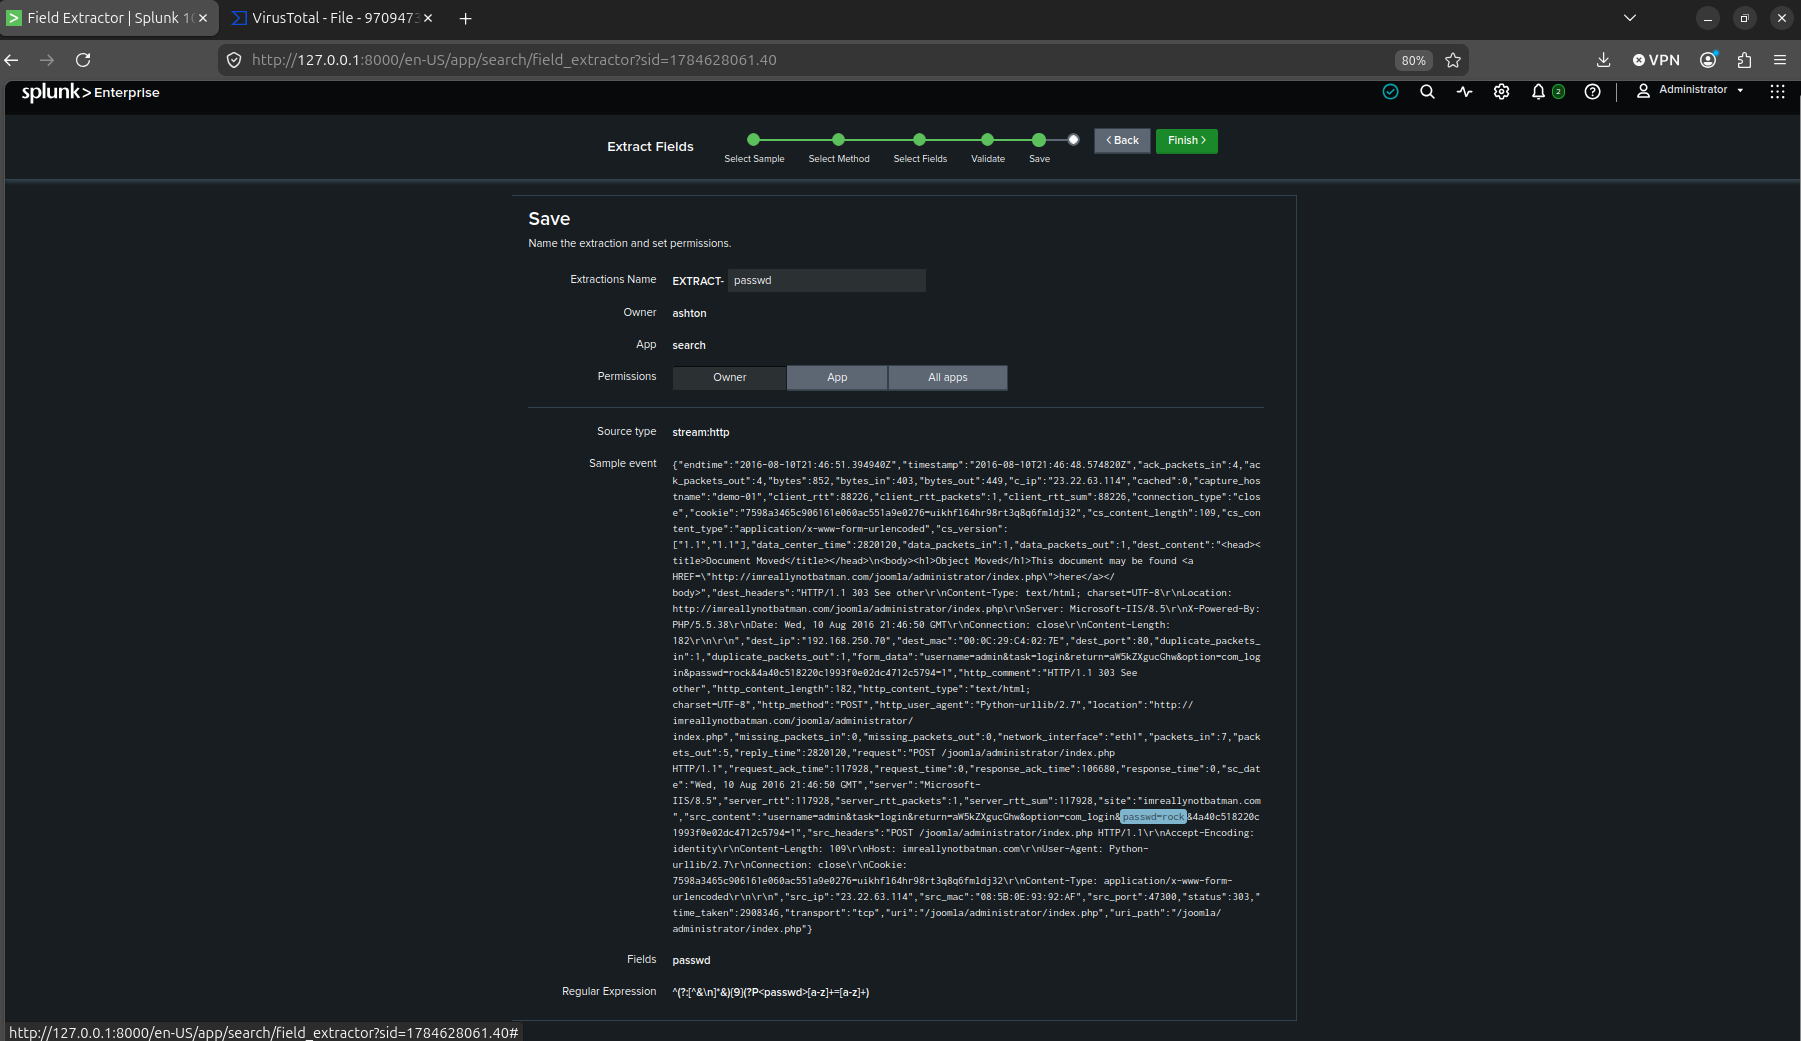The width and height of the screenshot is (1801, 1041).
Task: Close the Field Extractor tab
Action: [x=203, y=18]
